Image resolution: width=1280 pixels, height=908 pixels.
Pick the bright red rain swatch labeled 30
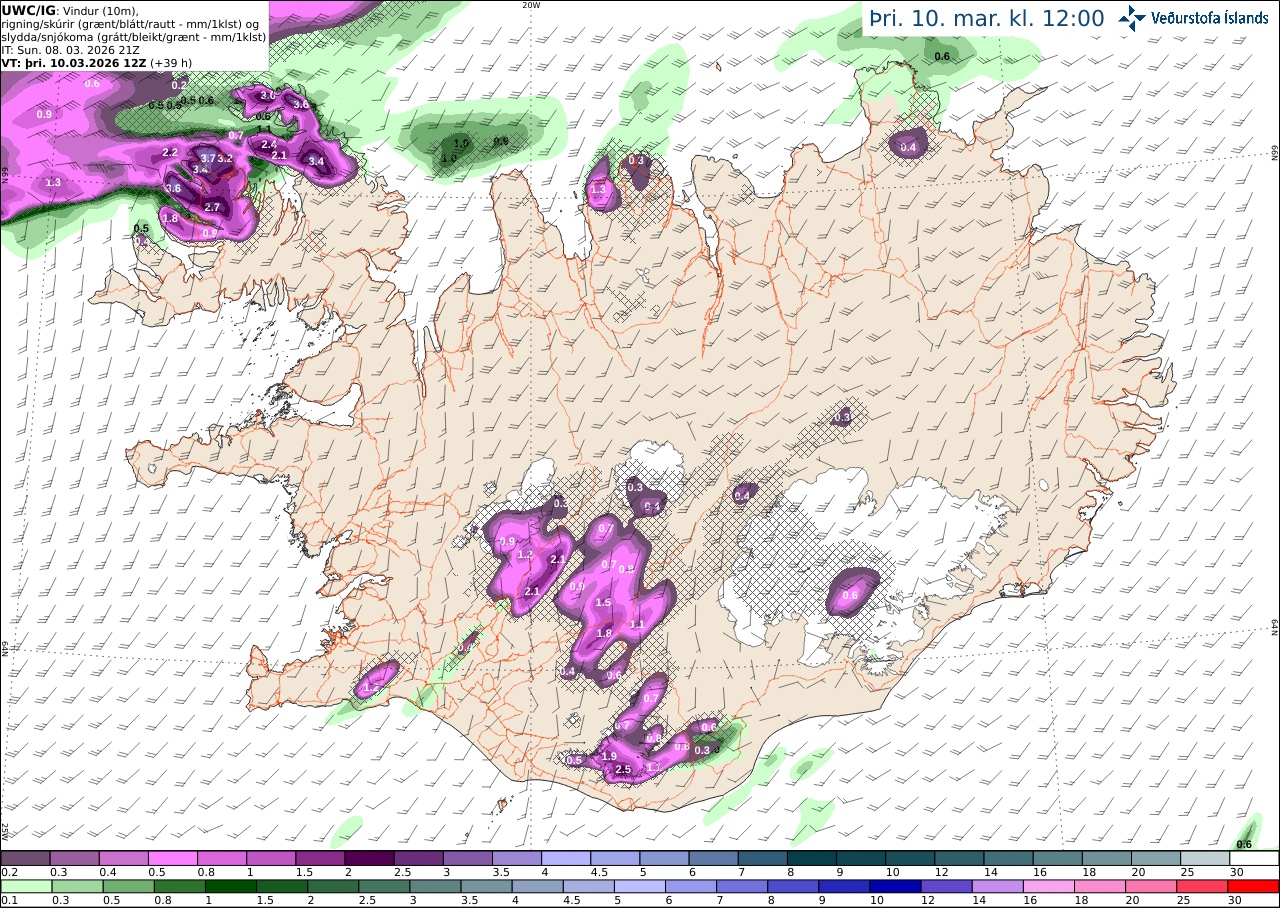[x=1252, y=886]
